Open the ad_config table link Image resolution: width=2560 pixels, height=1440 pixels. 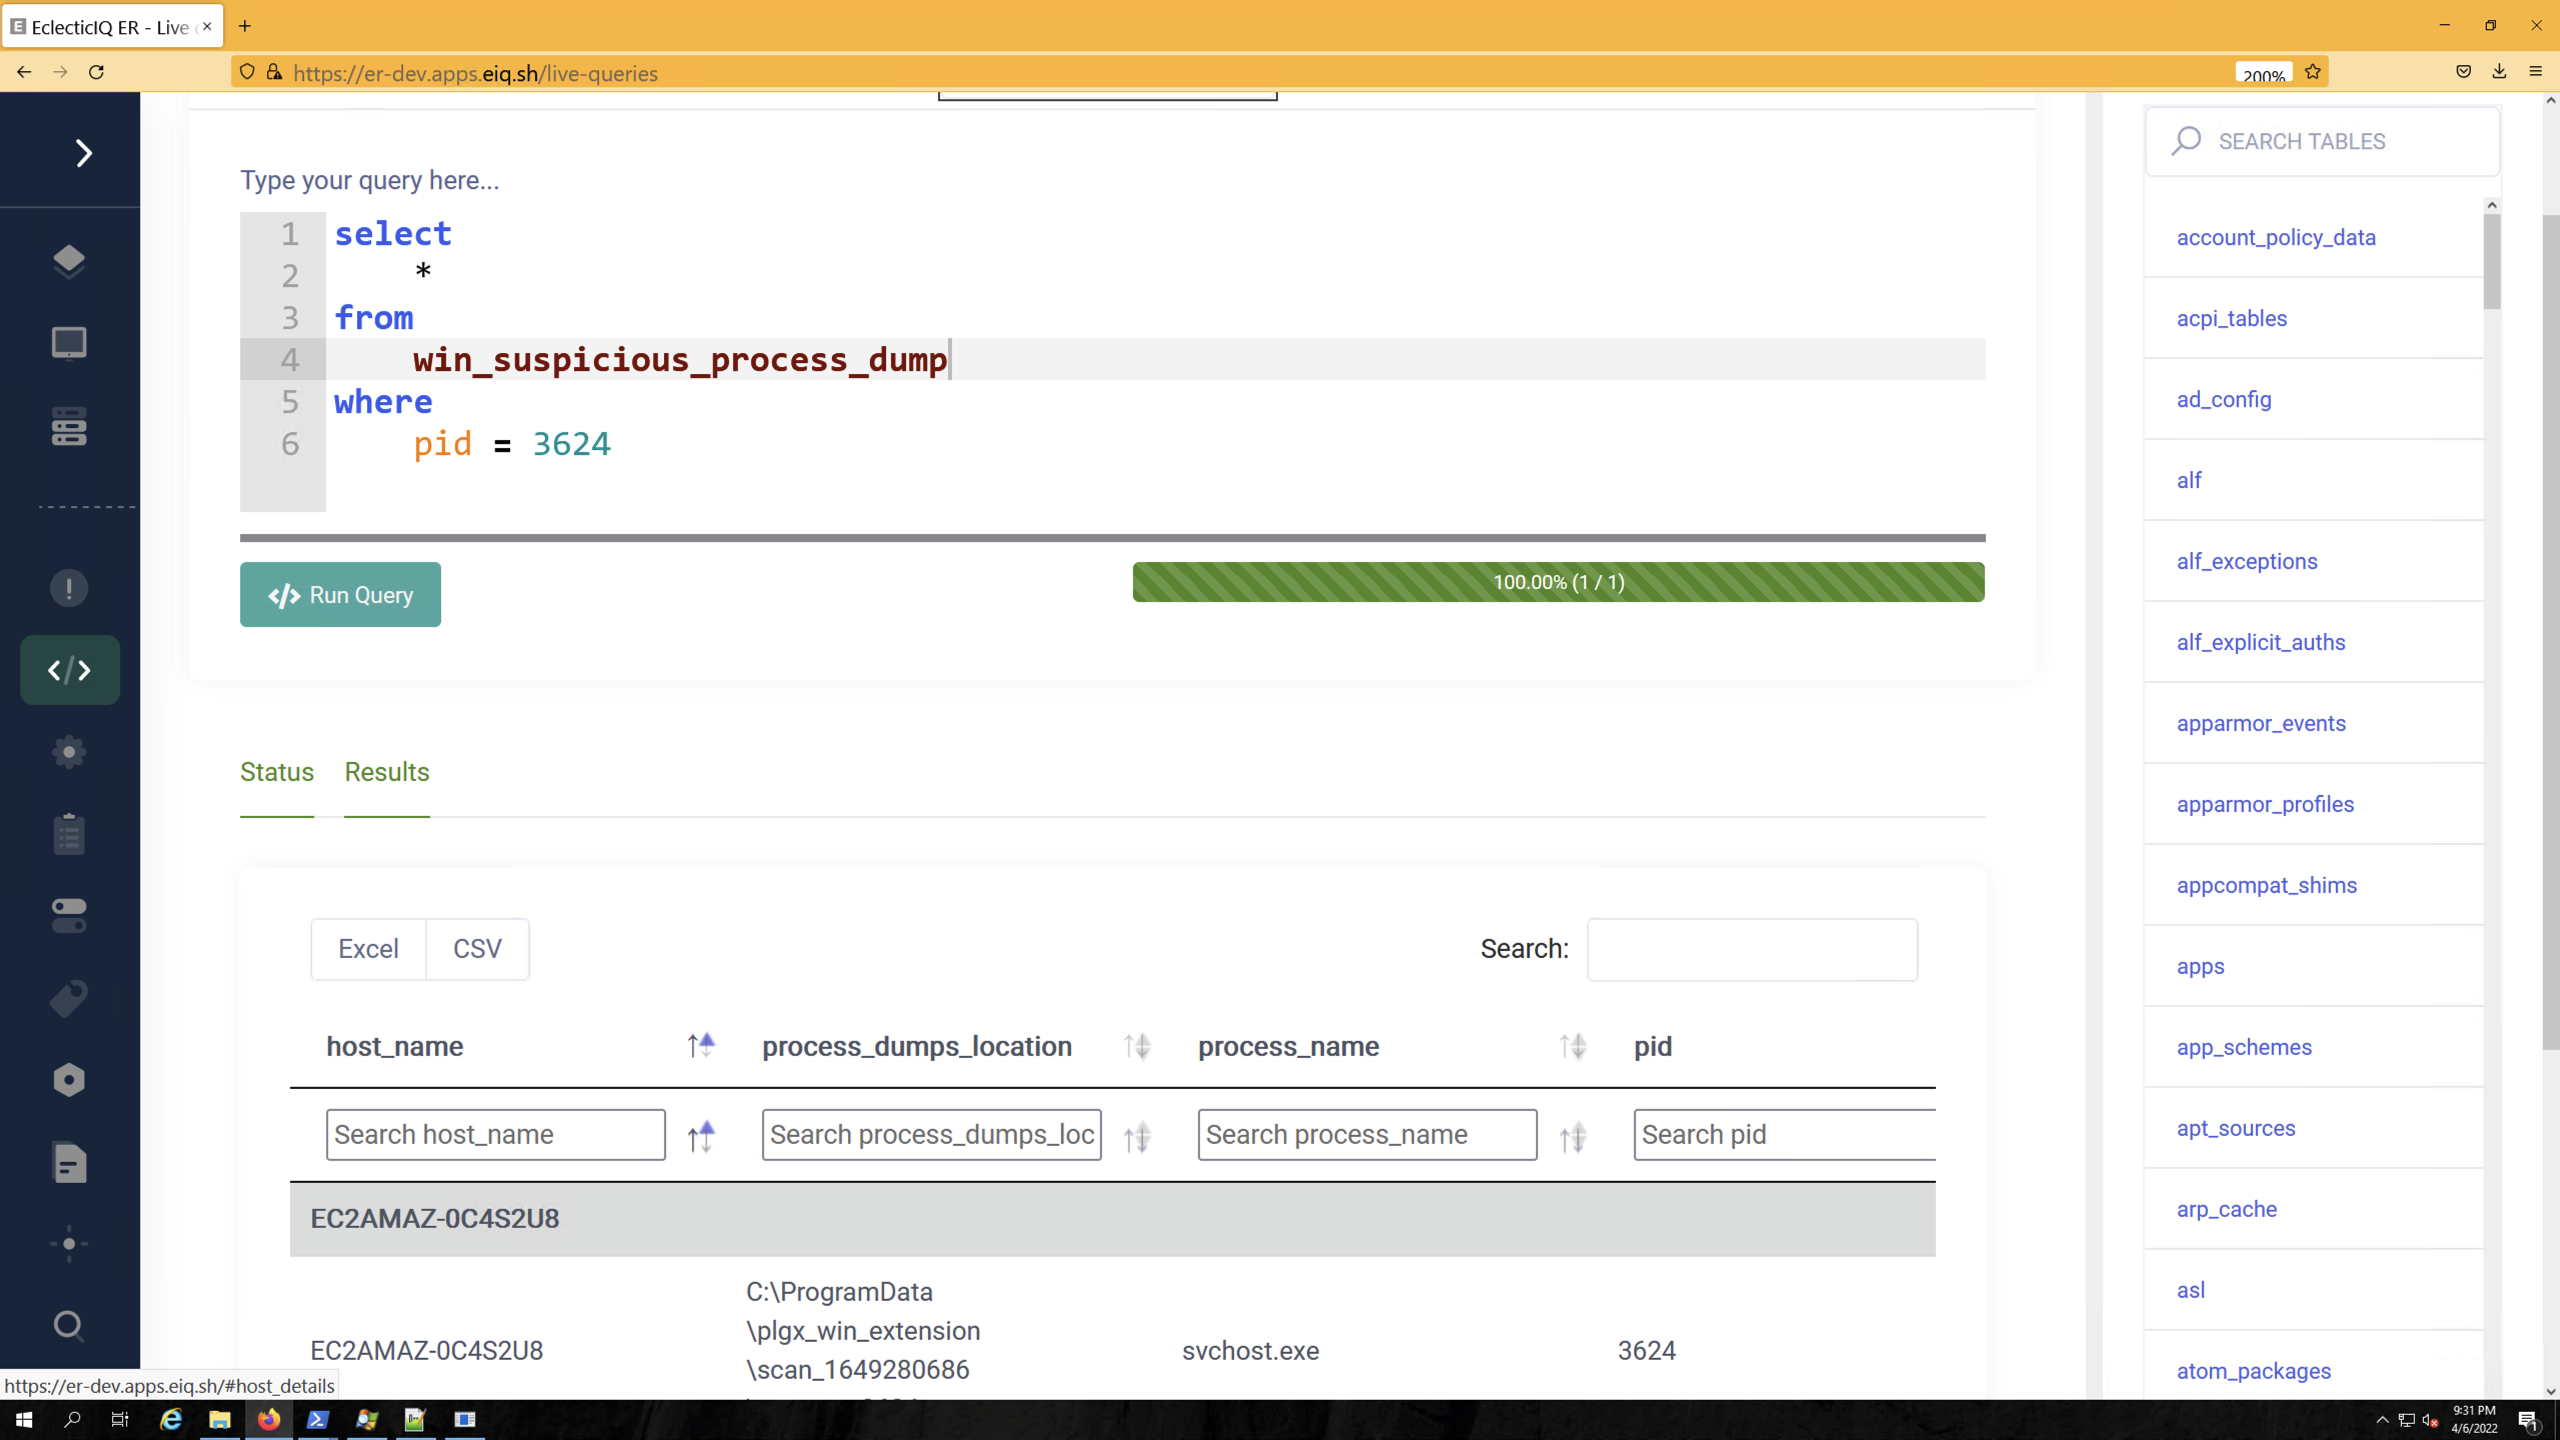[2224, 400]
